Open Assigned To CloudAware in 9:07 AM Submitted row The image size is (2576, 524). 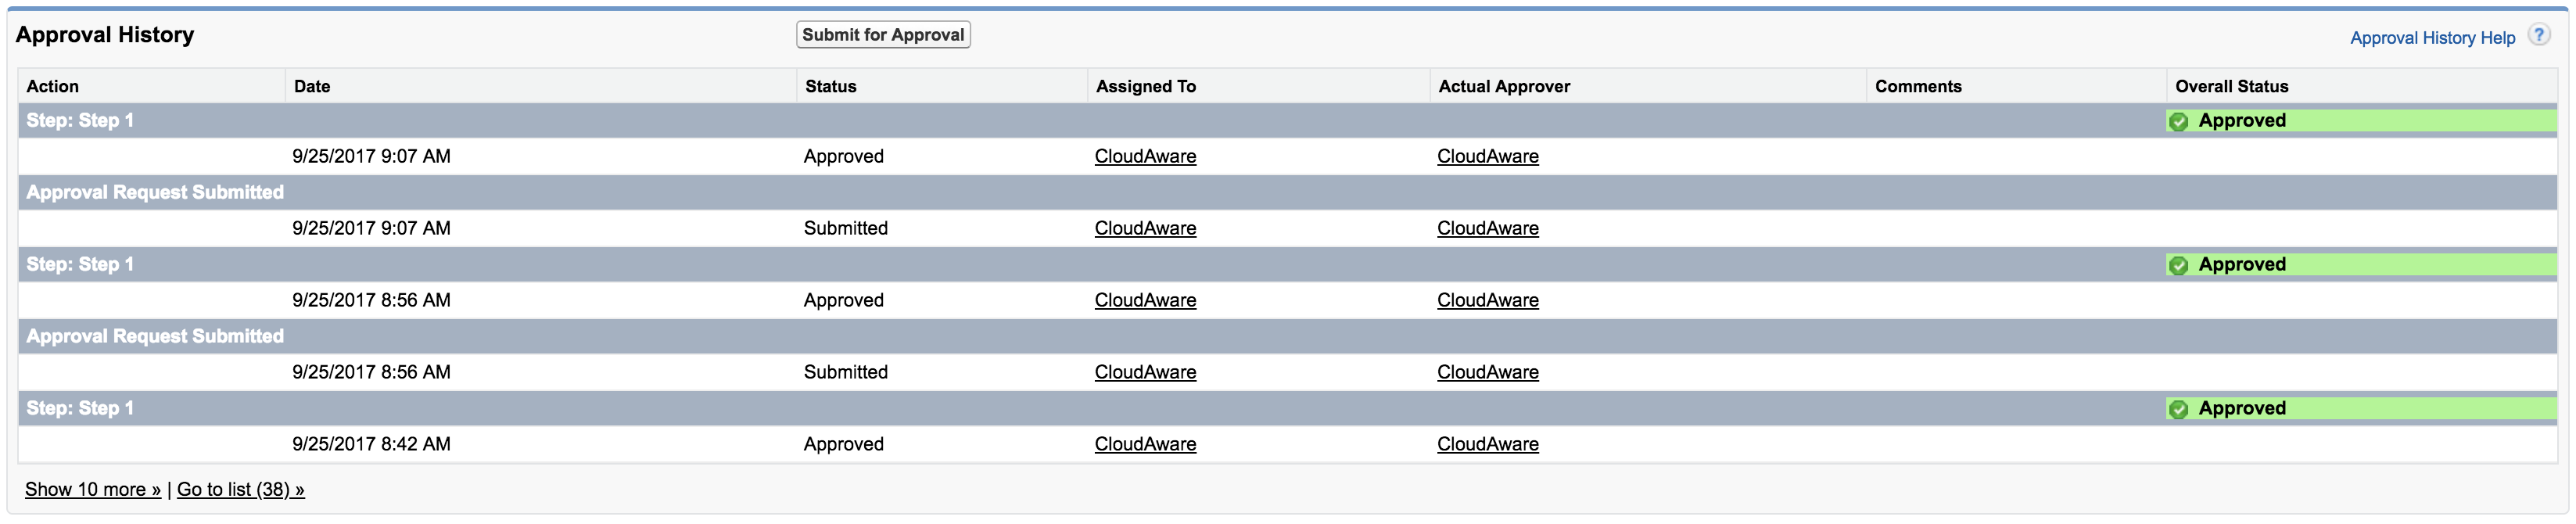[x=1145, y=228]
